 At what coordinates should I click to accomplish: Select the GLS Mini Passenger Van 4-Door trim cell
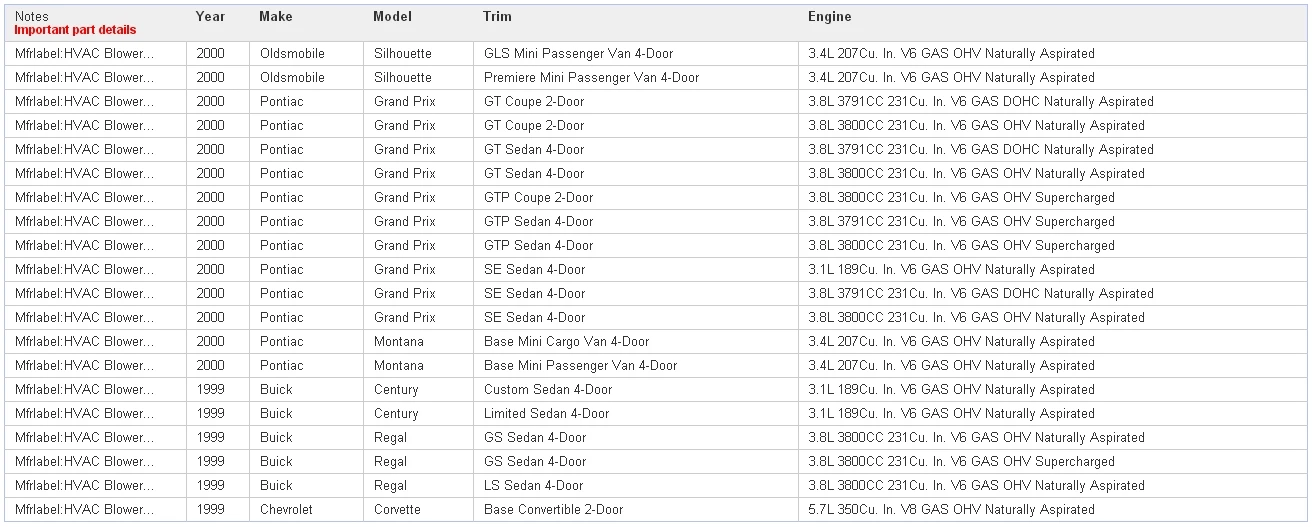[636, 54]
